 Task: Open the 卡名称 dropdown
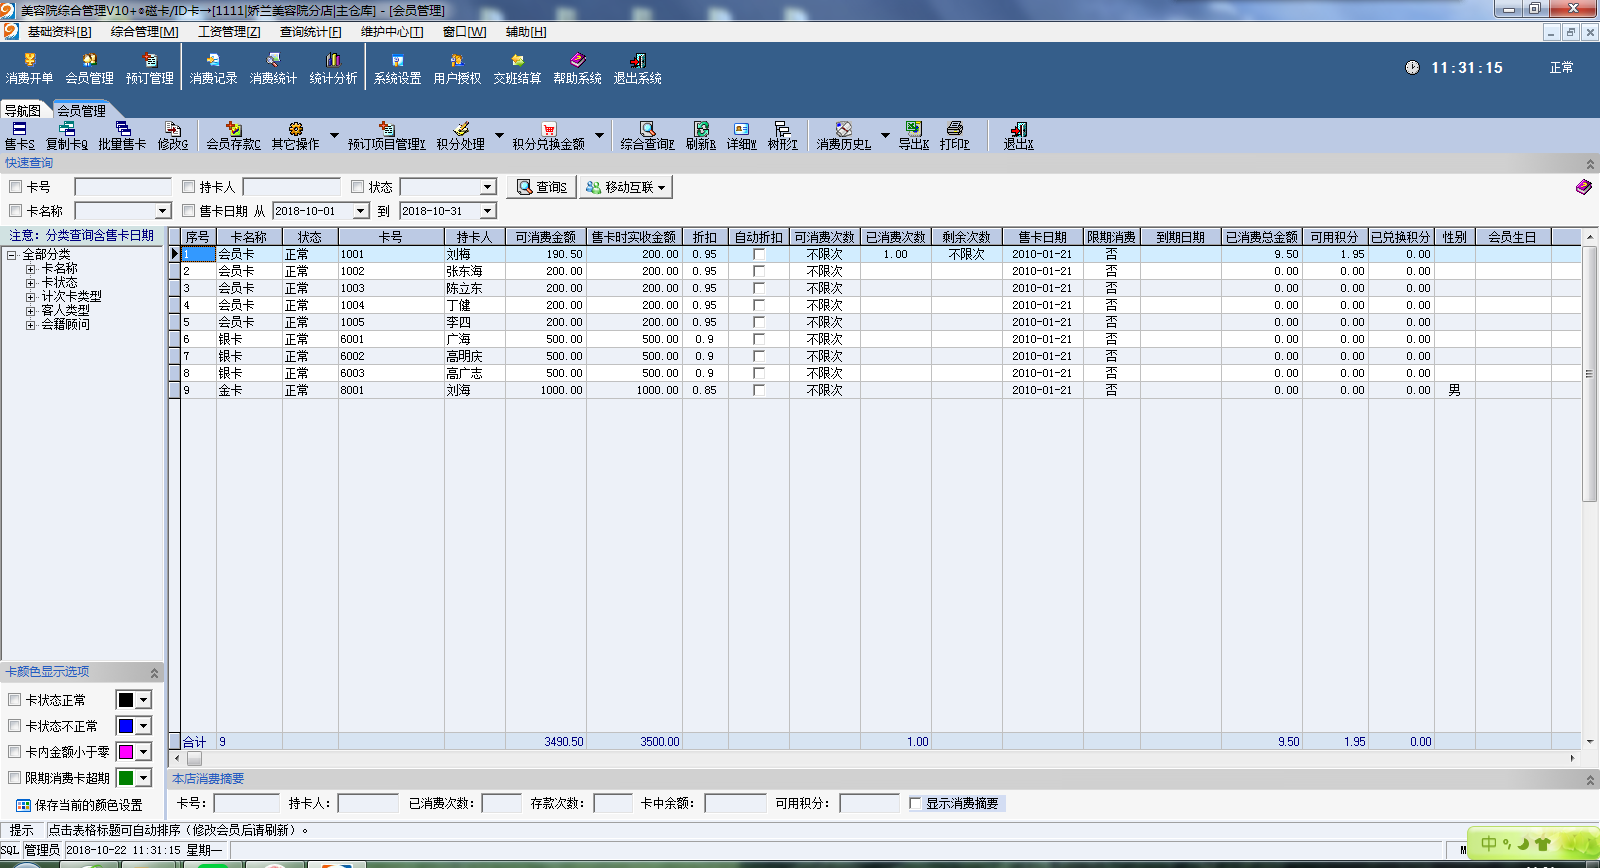[x=163, y=211]
